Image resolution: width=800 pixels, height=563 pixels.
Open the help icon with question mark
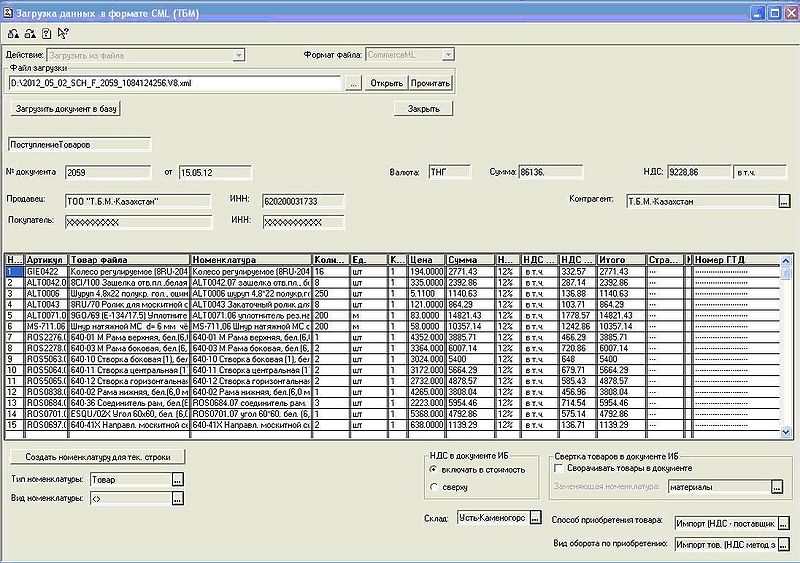coord(45,33)
